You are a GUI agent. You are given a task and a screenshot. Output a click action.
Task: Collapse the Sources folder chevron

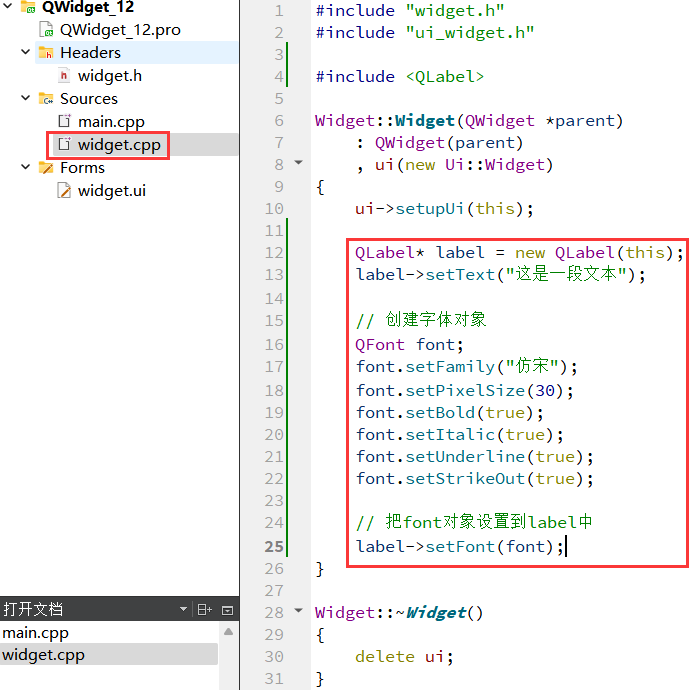[x=26, y=98]
